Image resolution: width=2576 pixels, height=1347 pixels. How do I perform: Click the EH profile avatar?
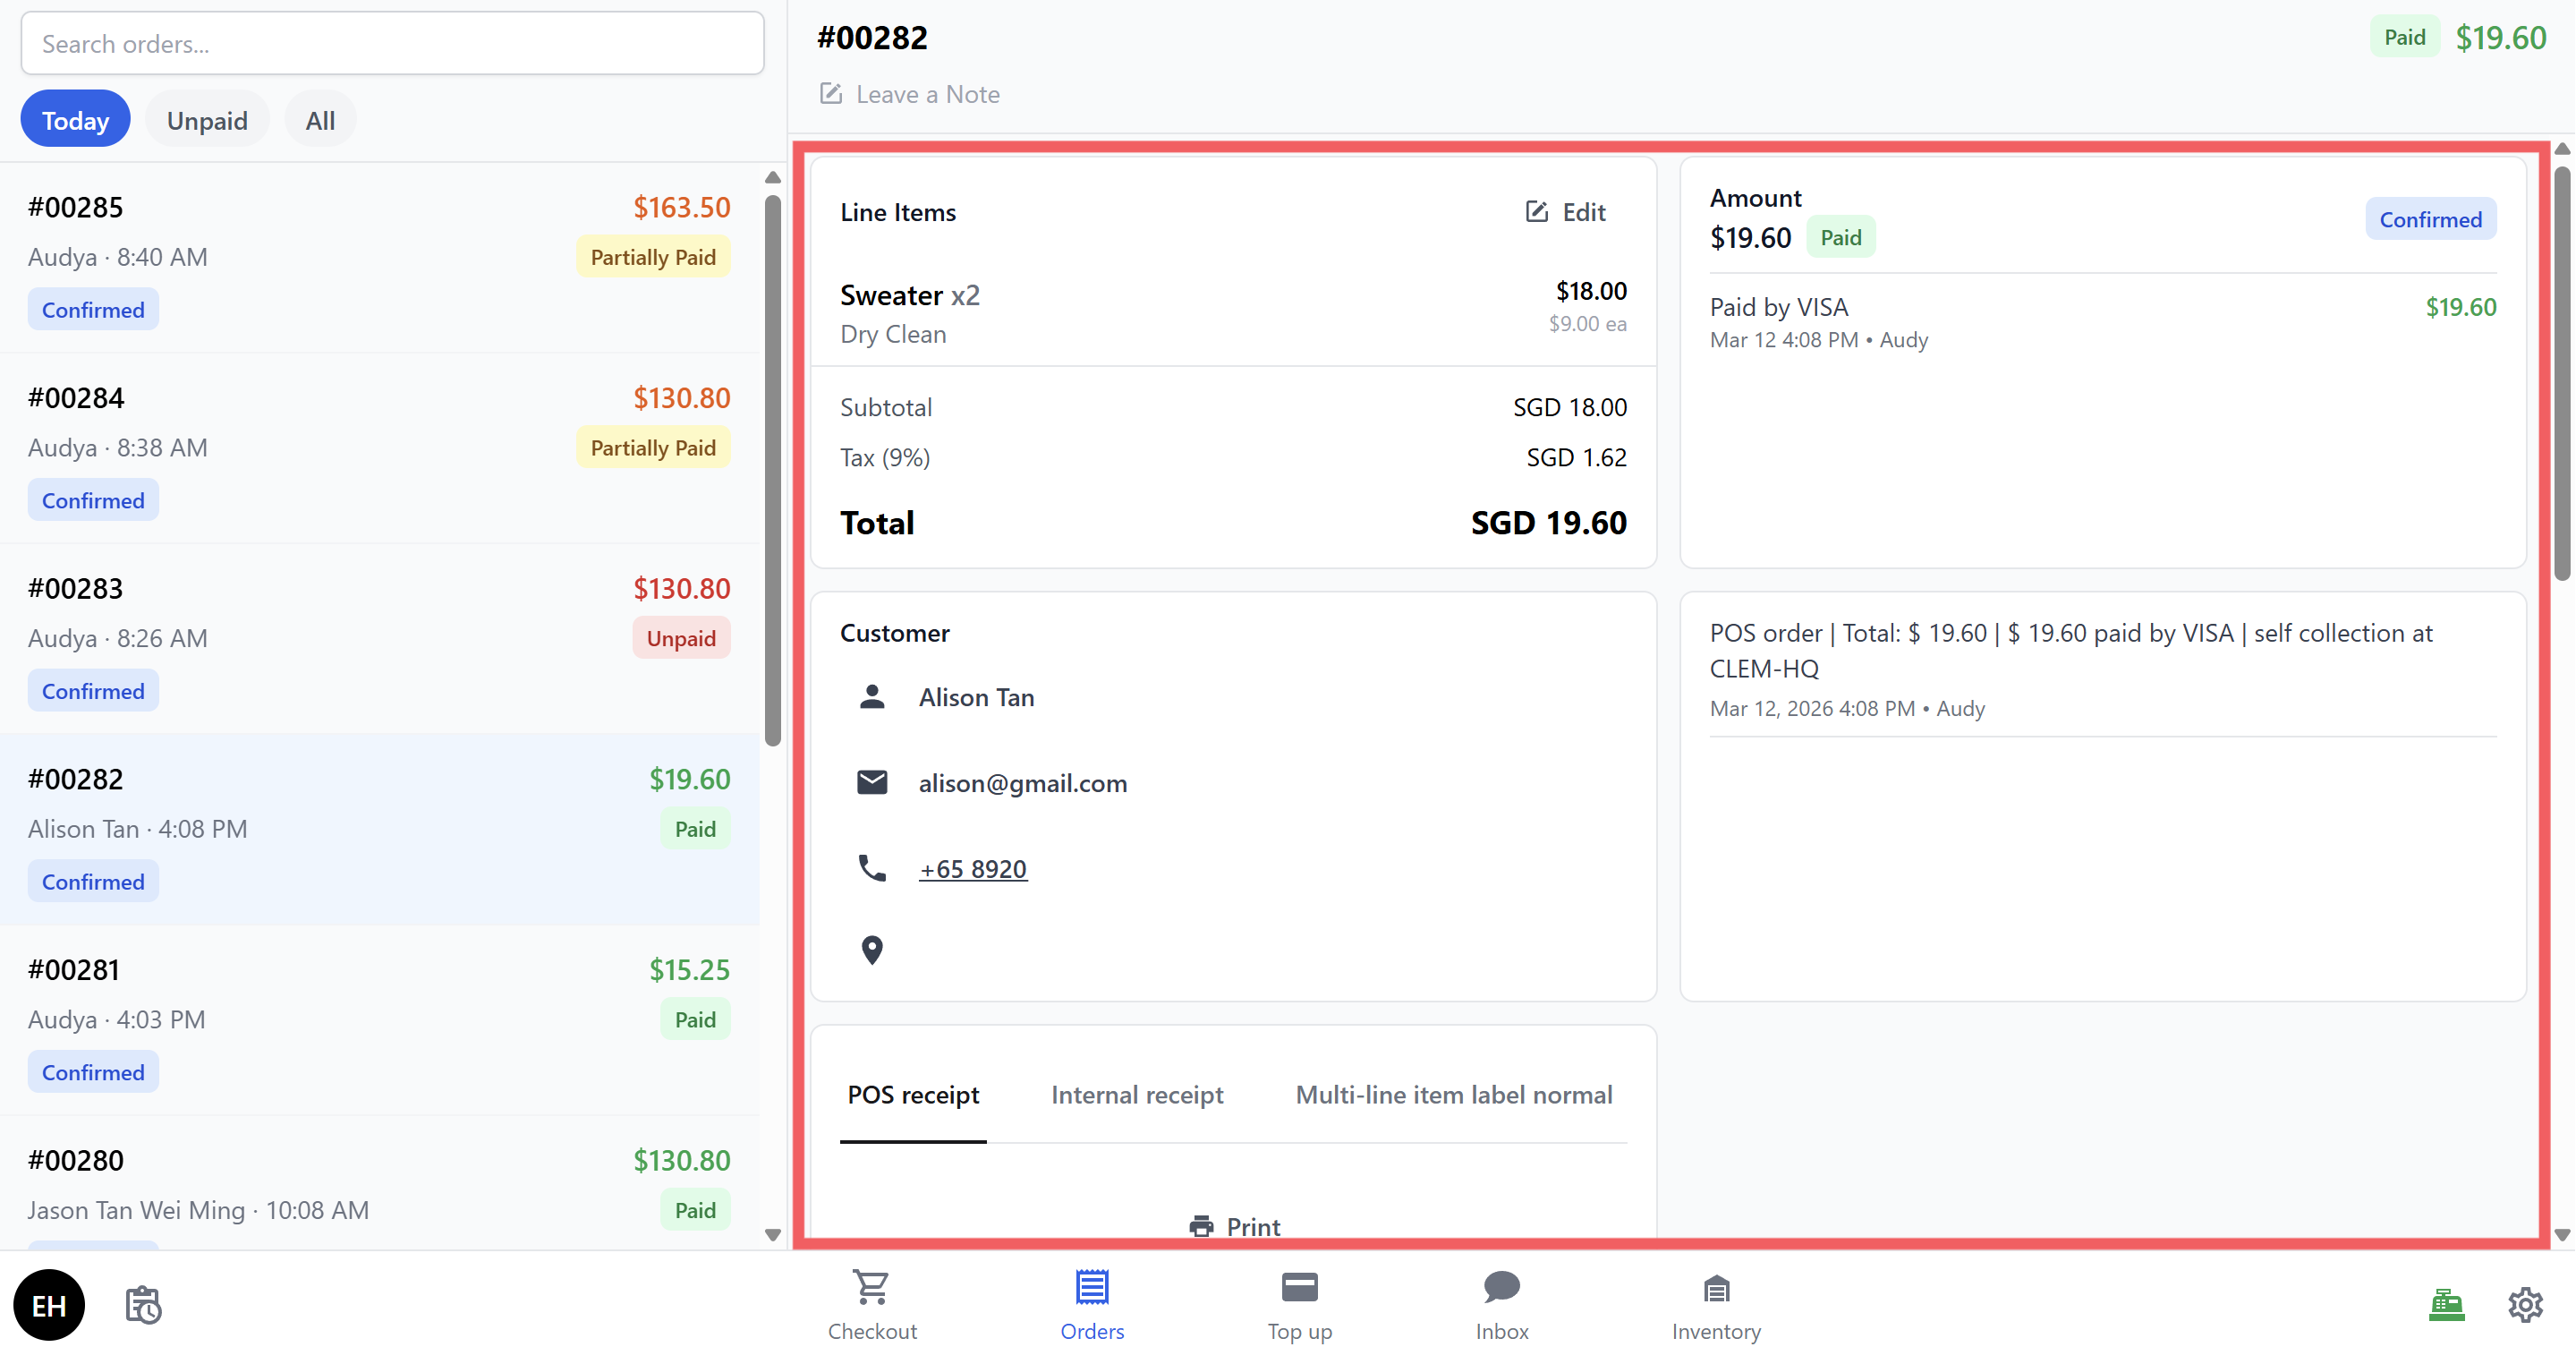click(x=49, y=1305)
